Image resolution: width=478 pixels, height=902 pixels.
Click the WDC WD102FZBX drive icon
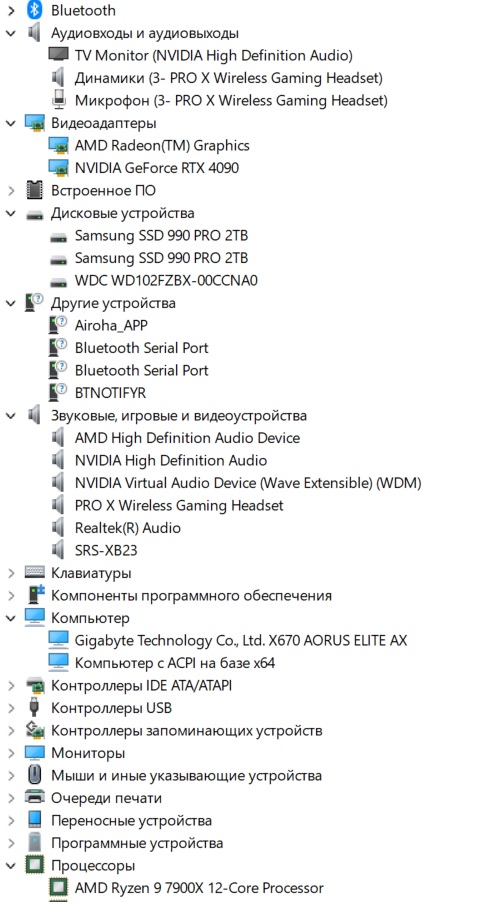[58, 281]
